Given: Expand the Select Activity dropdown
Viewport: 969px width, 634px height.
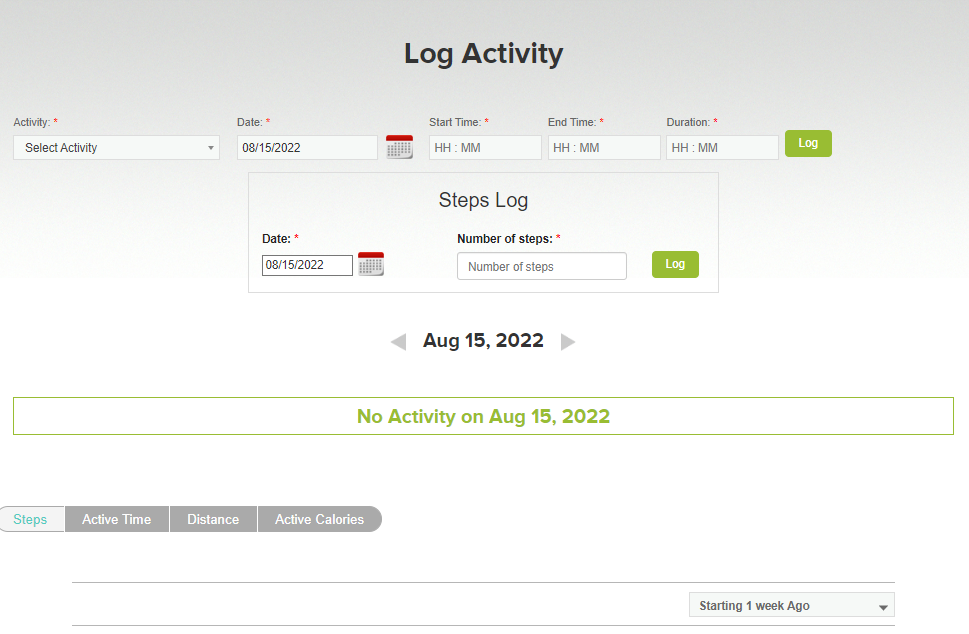Looking at the screenshot, I should [116, 148].
